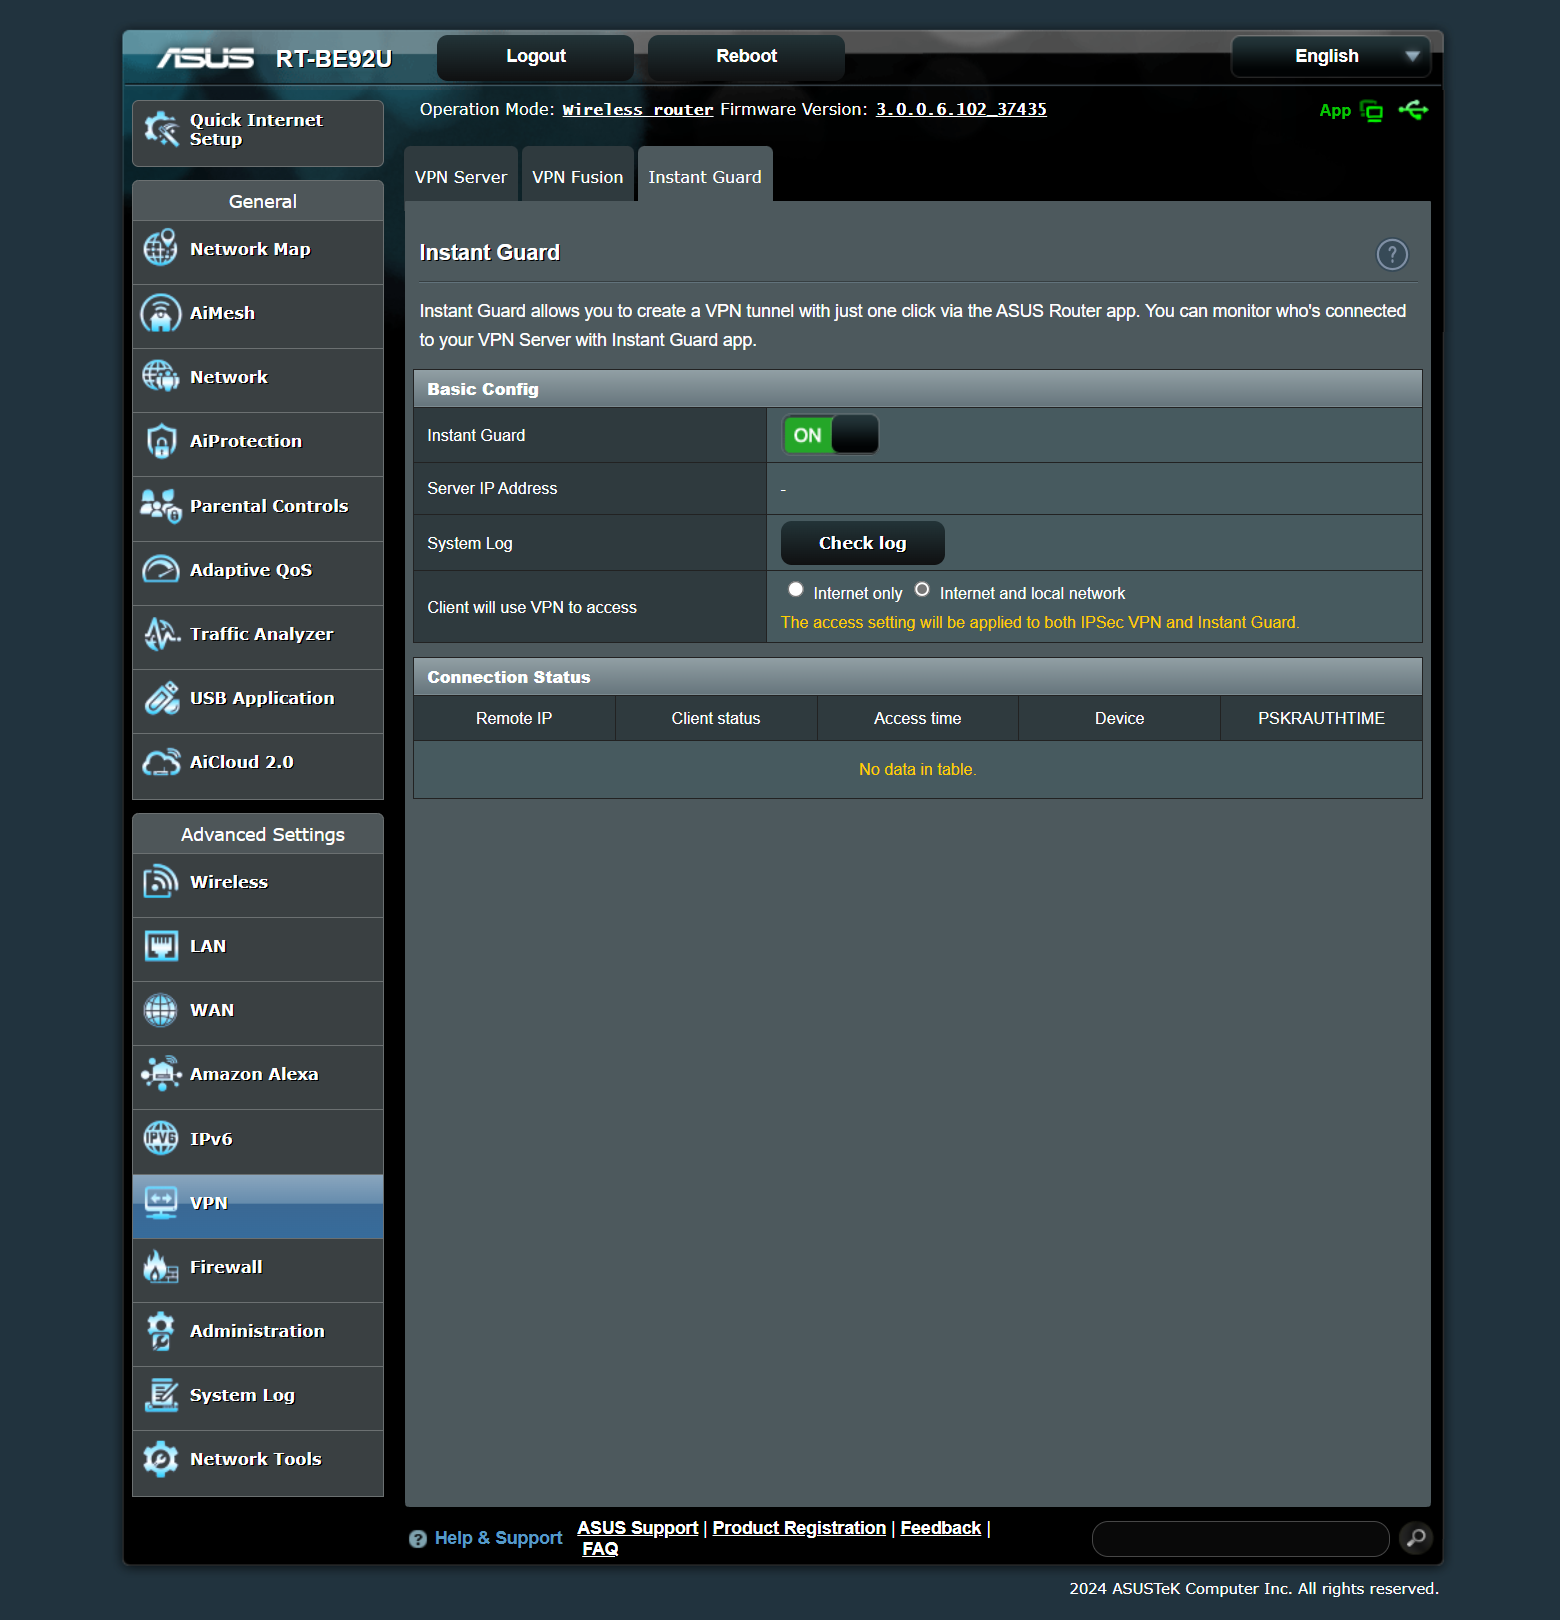This screenshot has width=1560, height=1620.
Task: Click the Remote IP column header
Action: click(514, 718)
